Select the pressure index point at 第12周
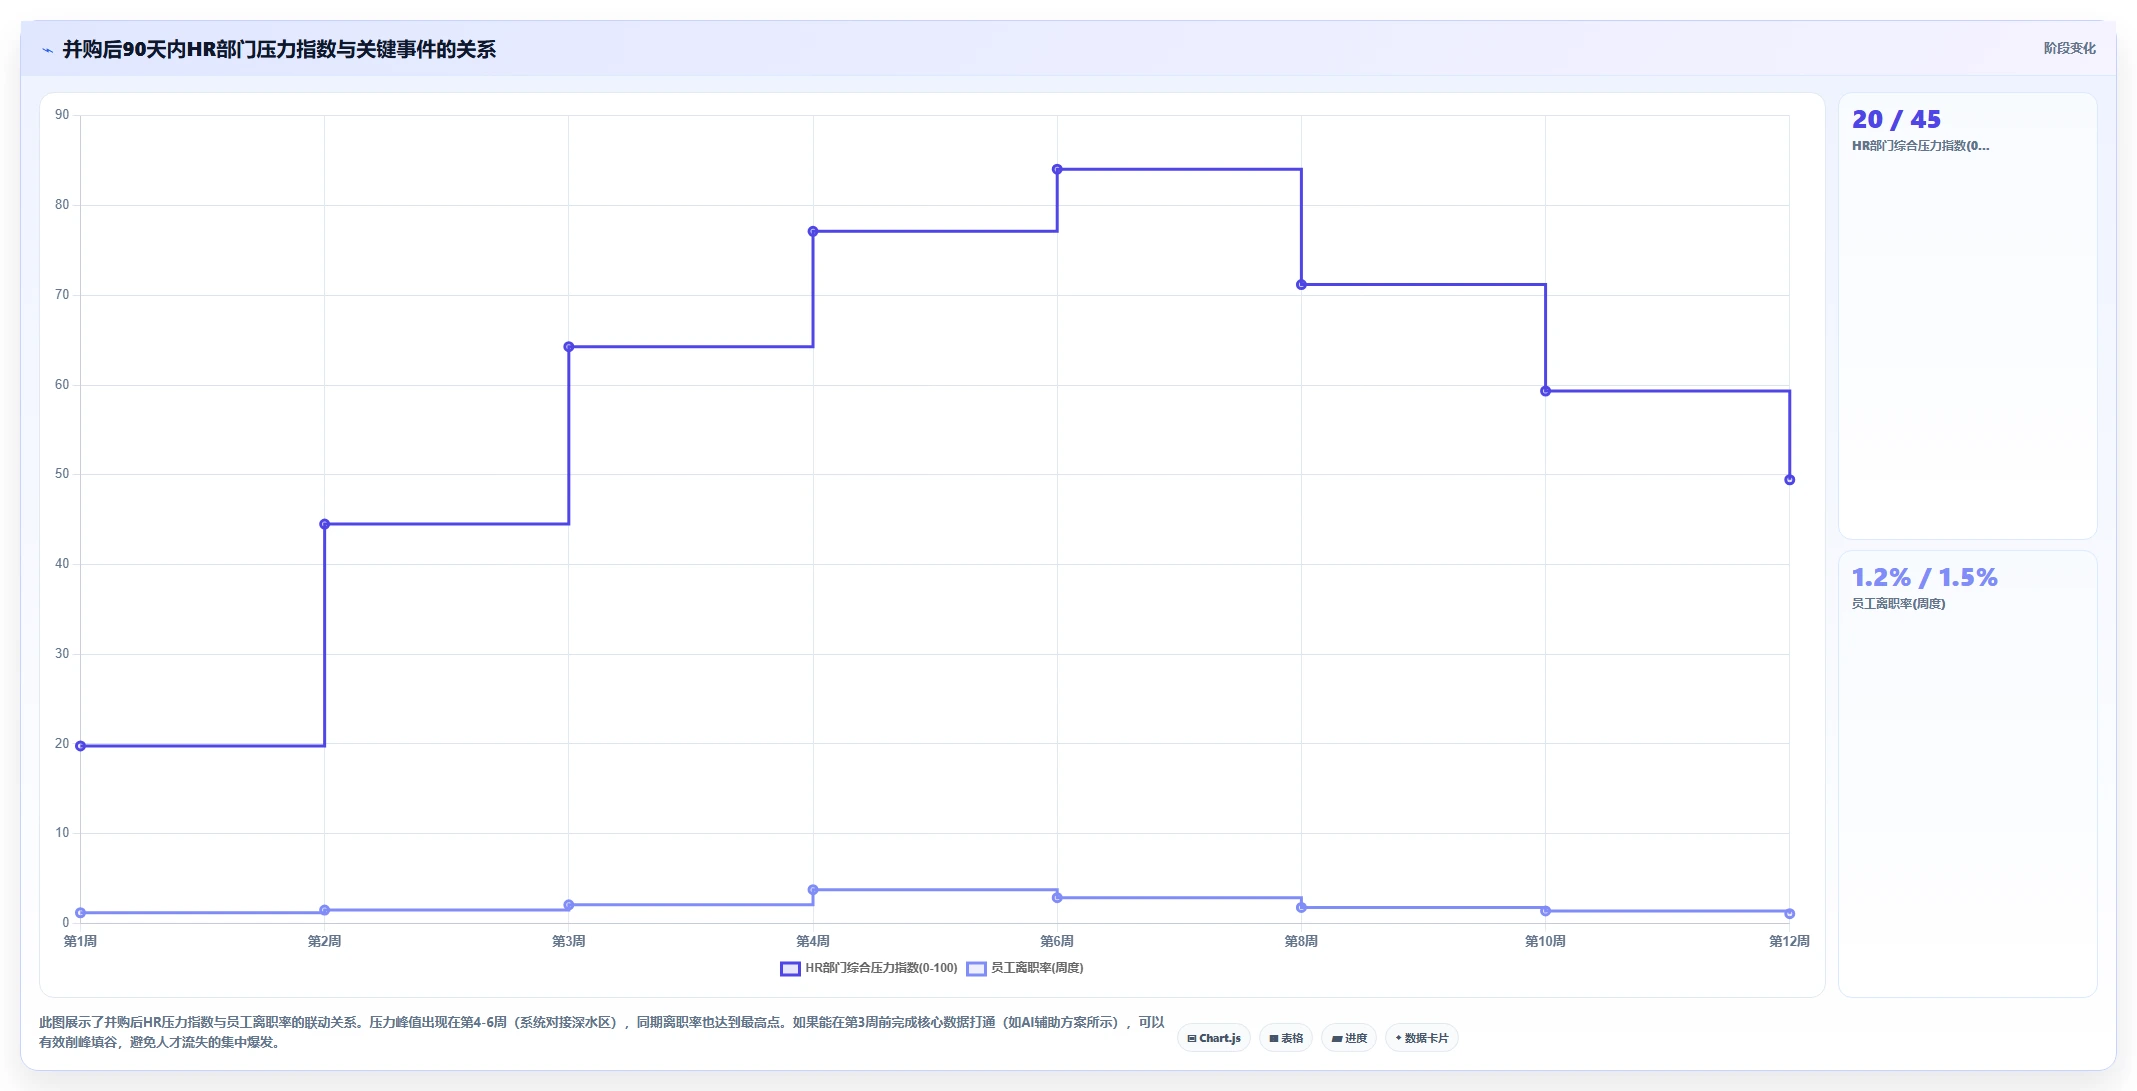 [1790, 480]
